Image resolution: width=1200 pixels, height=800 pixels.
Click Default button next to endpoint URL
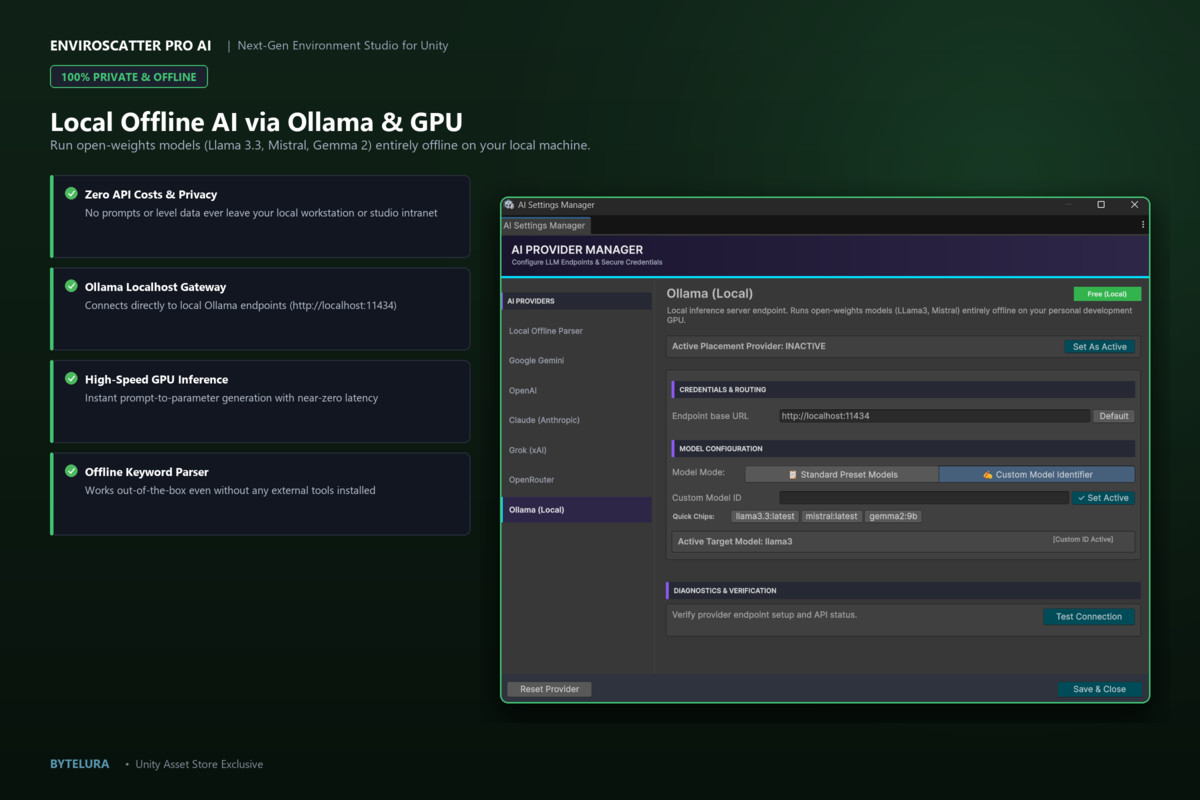tap(1113, 416)
